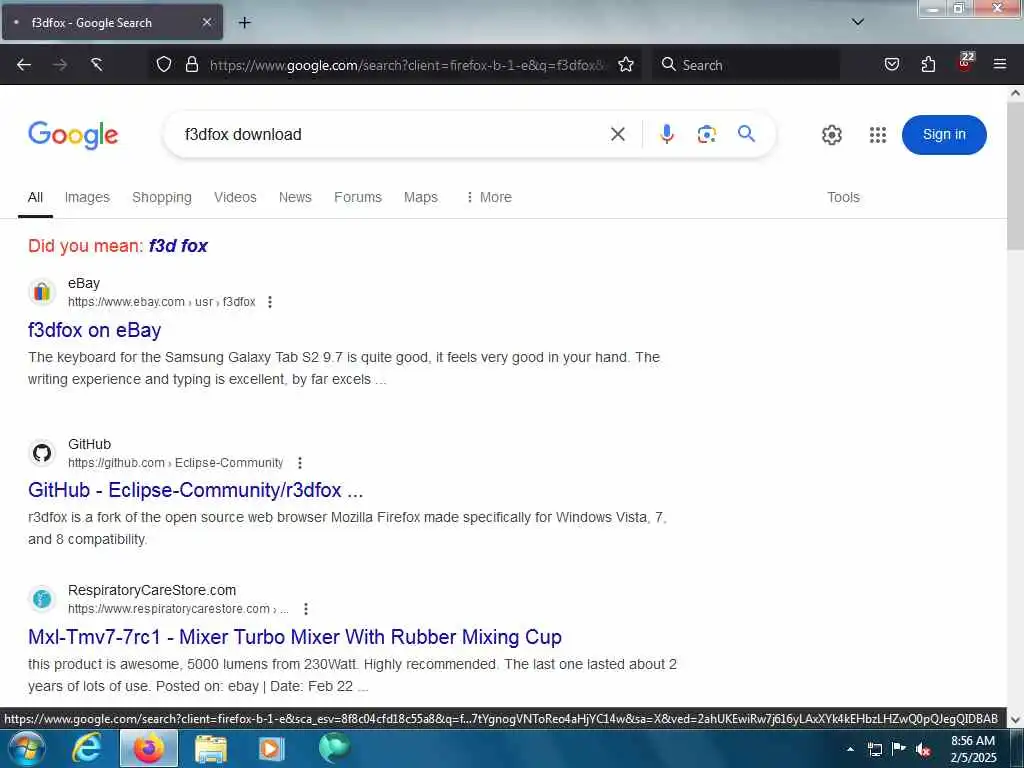This screenshot has height=768, width=1024.
Task: Launch Internet Explorer from taskbar
Action: tap(87, 748)
